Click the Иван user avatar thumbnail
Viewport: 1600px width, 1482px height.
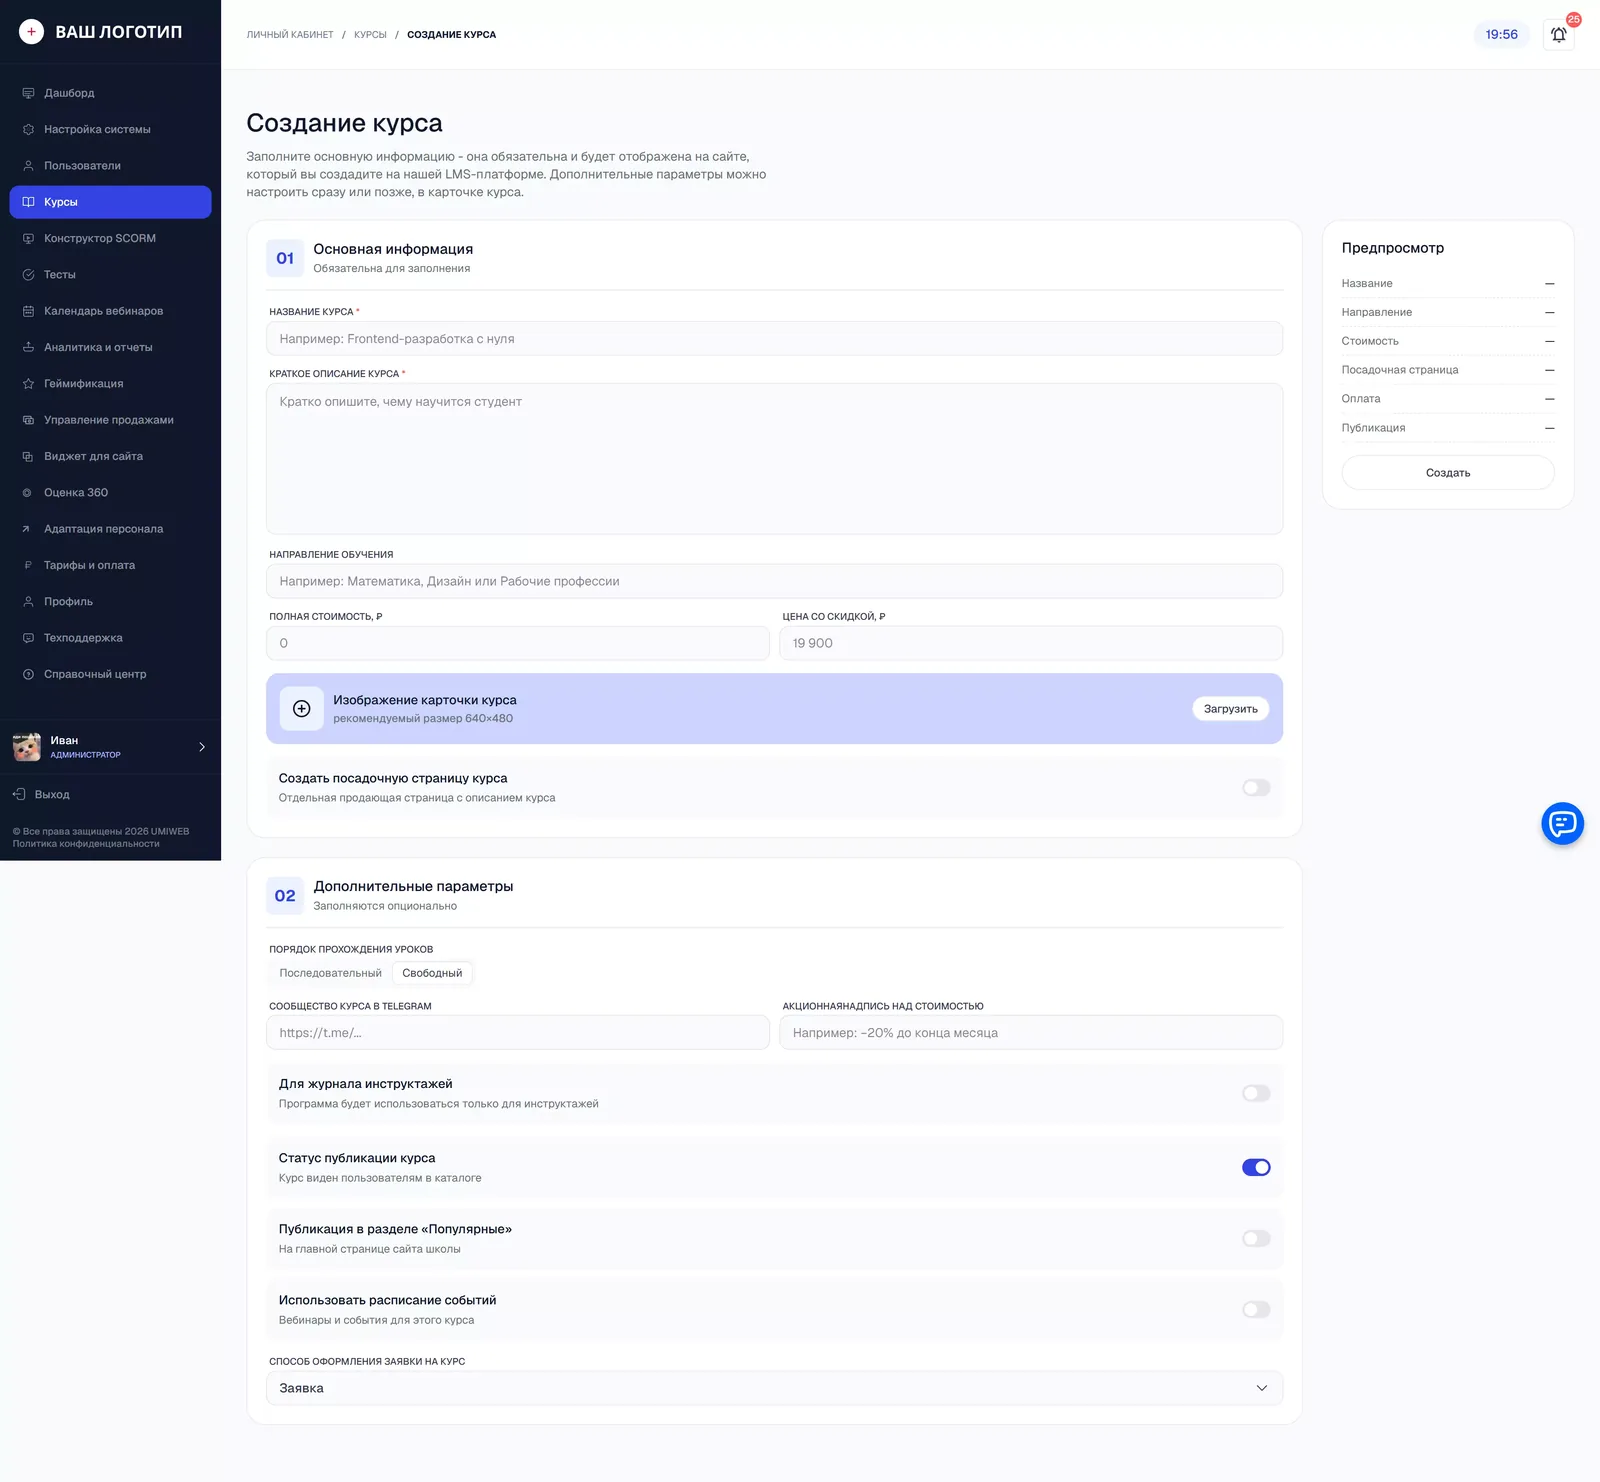click(27, 747)
